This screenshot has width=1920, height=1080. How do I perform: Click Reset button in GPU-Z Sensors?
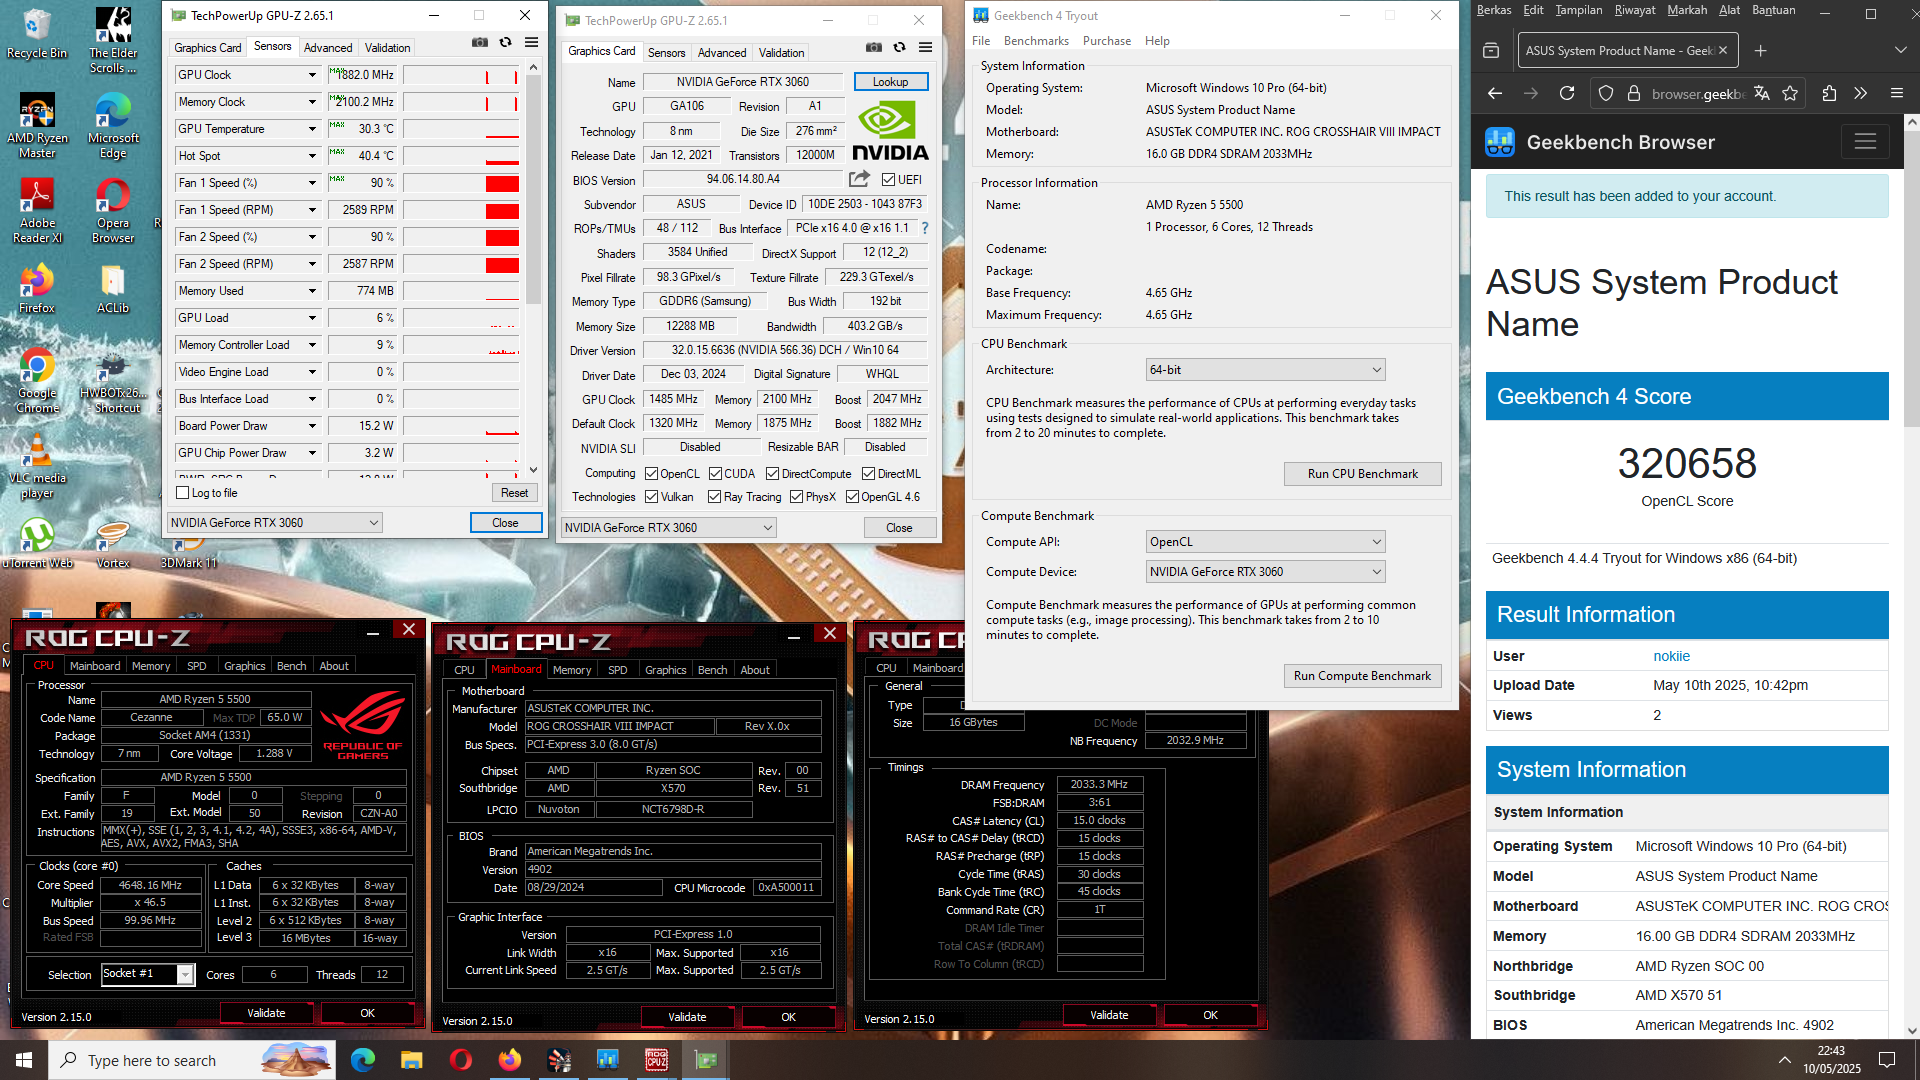[x=514, y=493]
